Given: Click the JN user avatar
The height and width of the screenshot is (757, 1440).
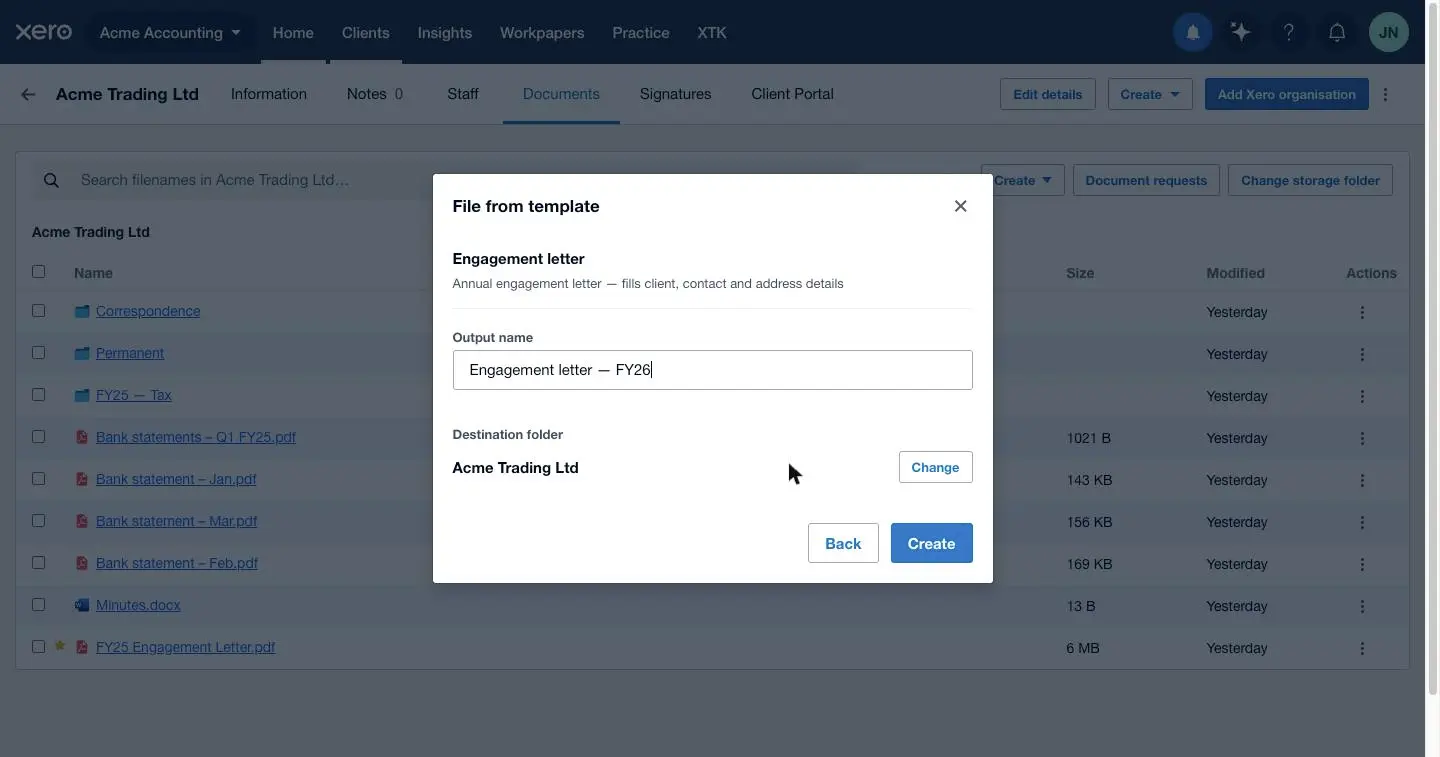Looking at the screenshot, I should (x=1389, y=33).
